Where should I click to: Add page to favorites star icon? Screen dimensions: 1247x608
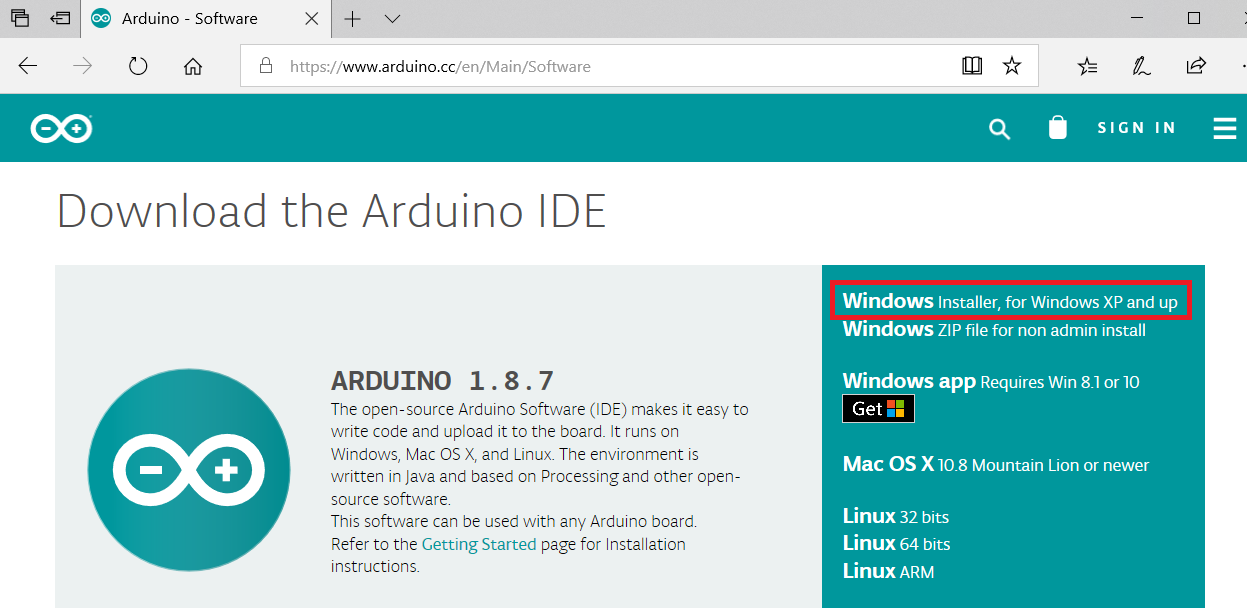click(x=1012, y=66)
